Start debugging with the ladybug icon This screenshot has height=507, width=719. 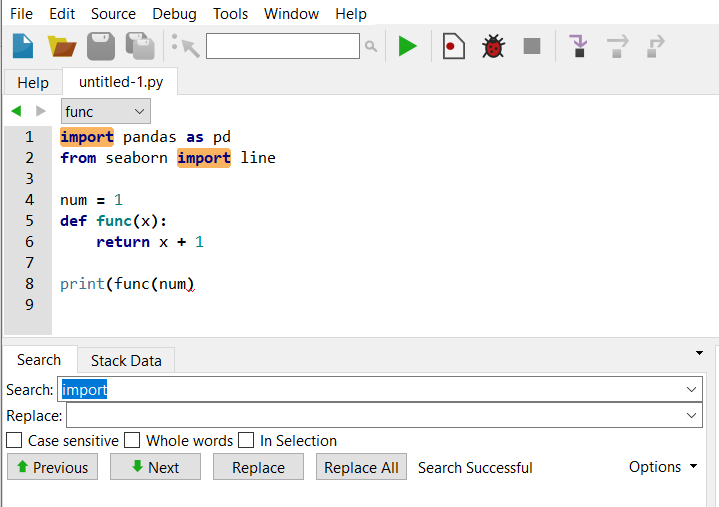tap(493, 46)
